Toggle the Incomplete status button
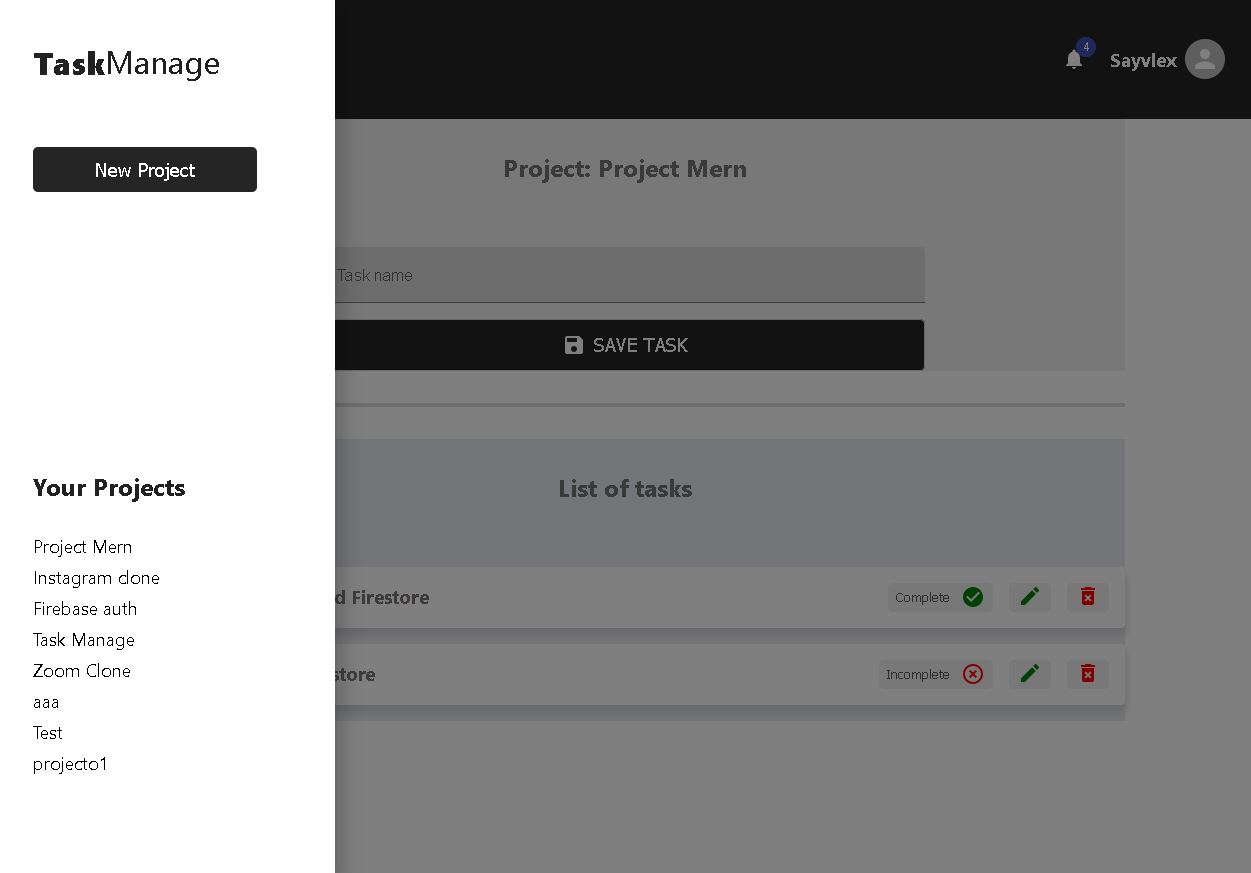 pyautogui.click(x=936, y=674)
